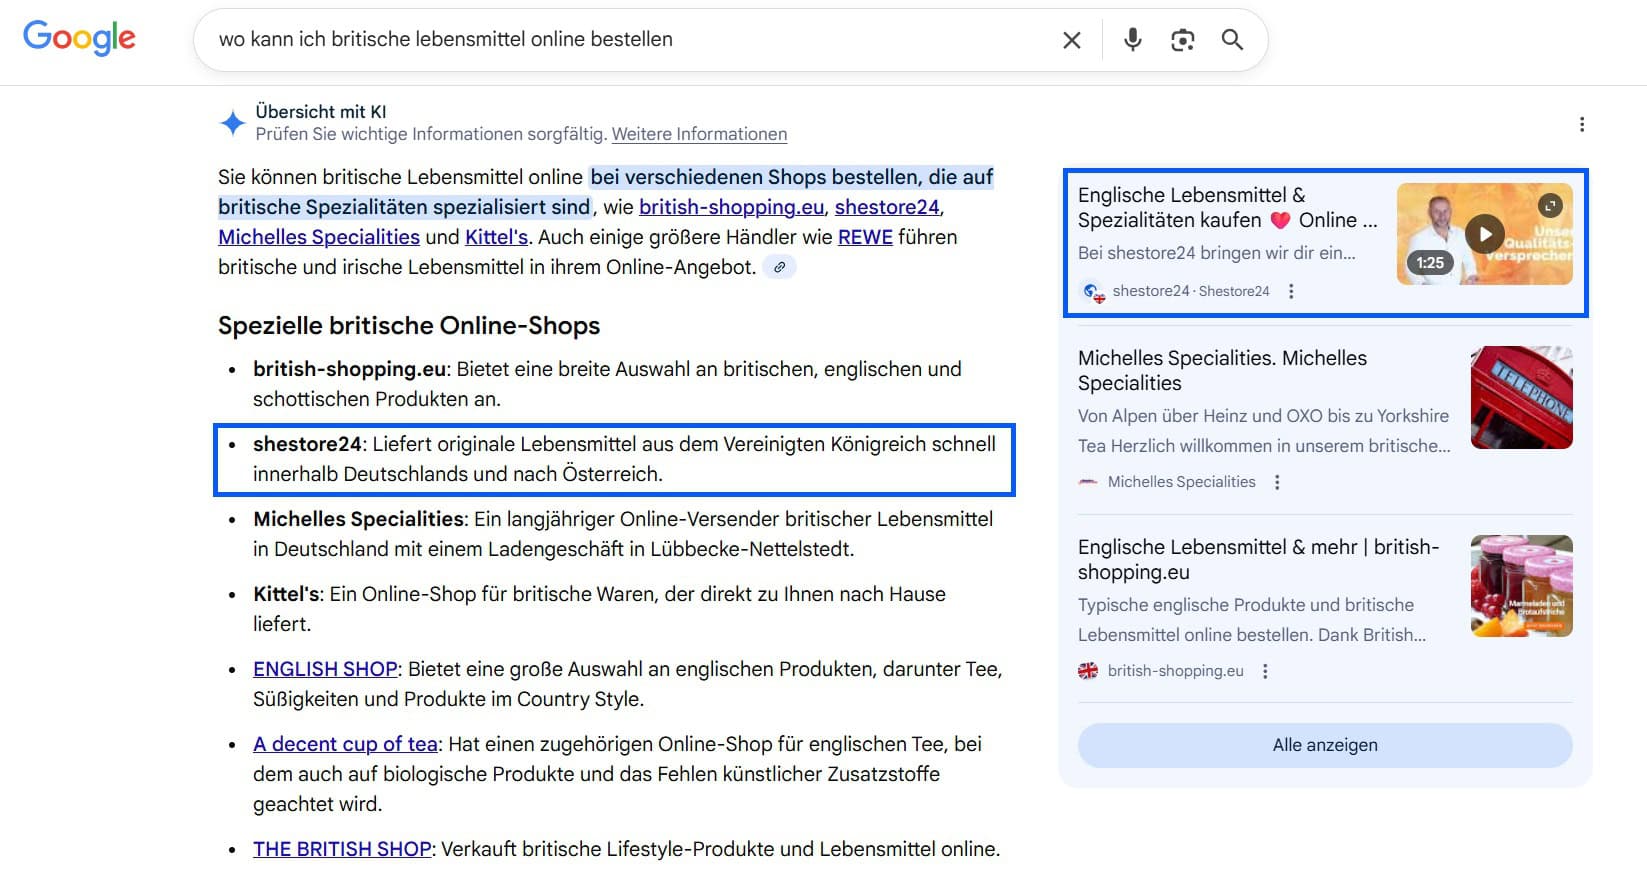Submit search with the magnifying glass icon

[x=1232, y=40]
